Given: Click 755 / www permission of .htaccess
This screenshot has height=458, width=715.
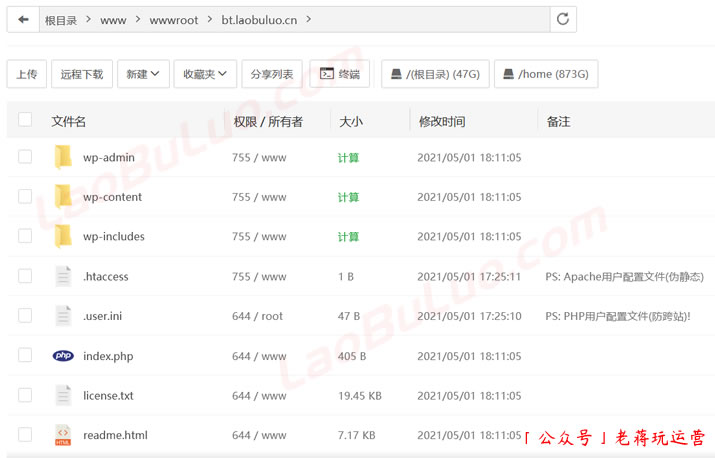Looking at the screenshot, I should pyautogui.click(x=259, y=276).
